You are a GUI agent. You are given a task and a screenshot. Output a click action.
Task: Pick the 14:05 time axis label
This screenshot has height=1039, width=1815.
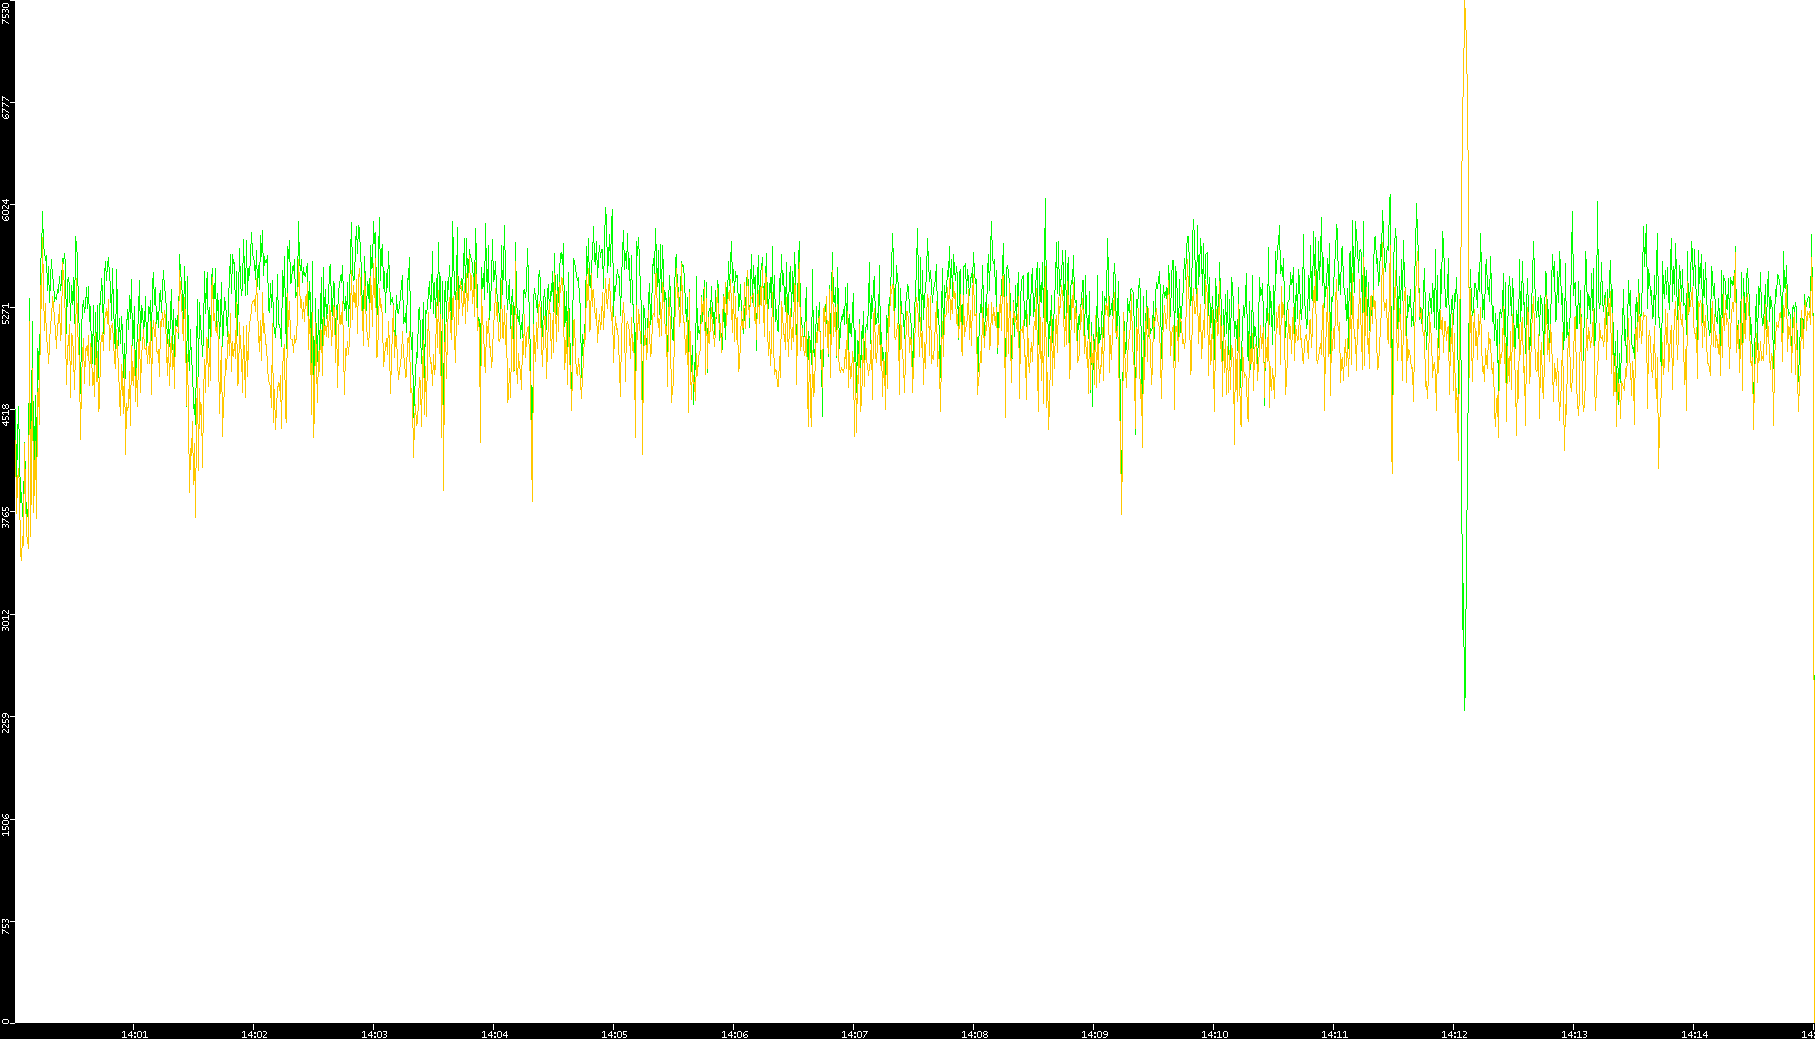[614, 1033]
